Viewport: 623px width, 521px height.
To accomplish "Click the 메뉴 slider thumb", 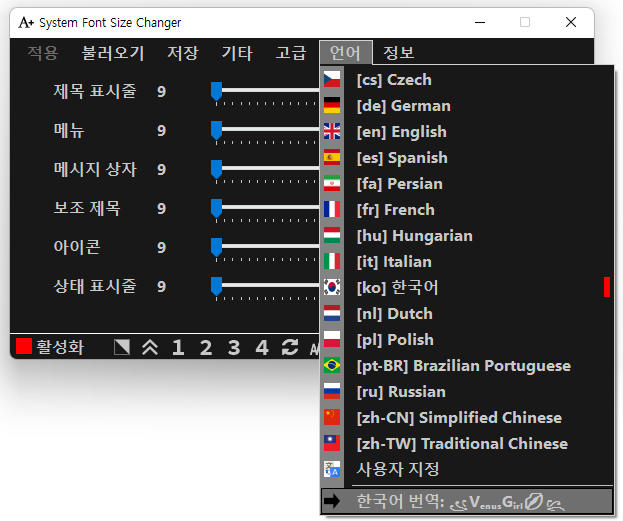I will 217,130.
